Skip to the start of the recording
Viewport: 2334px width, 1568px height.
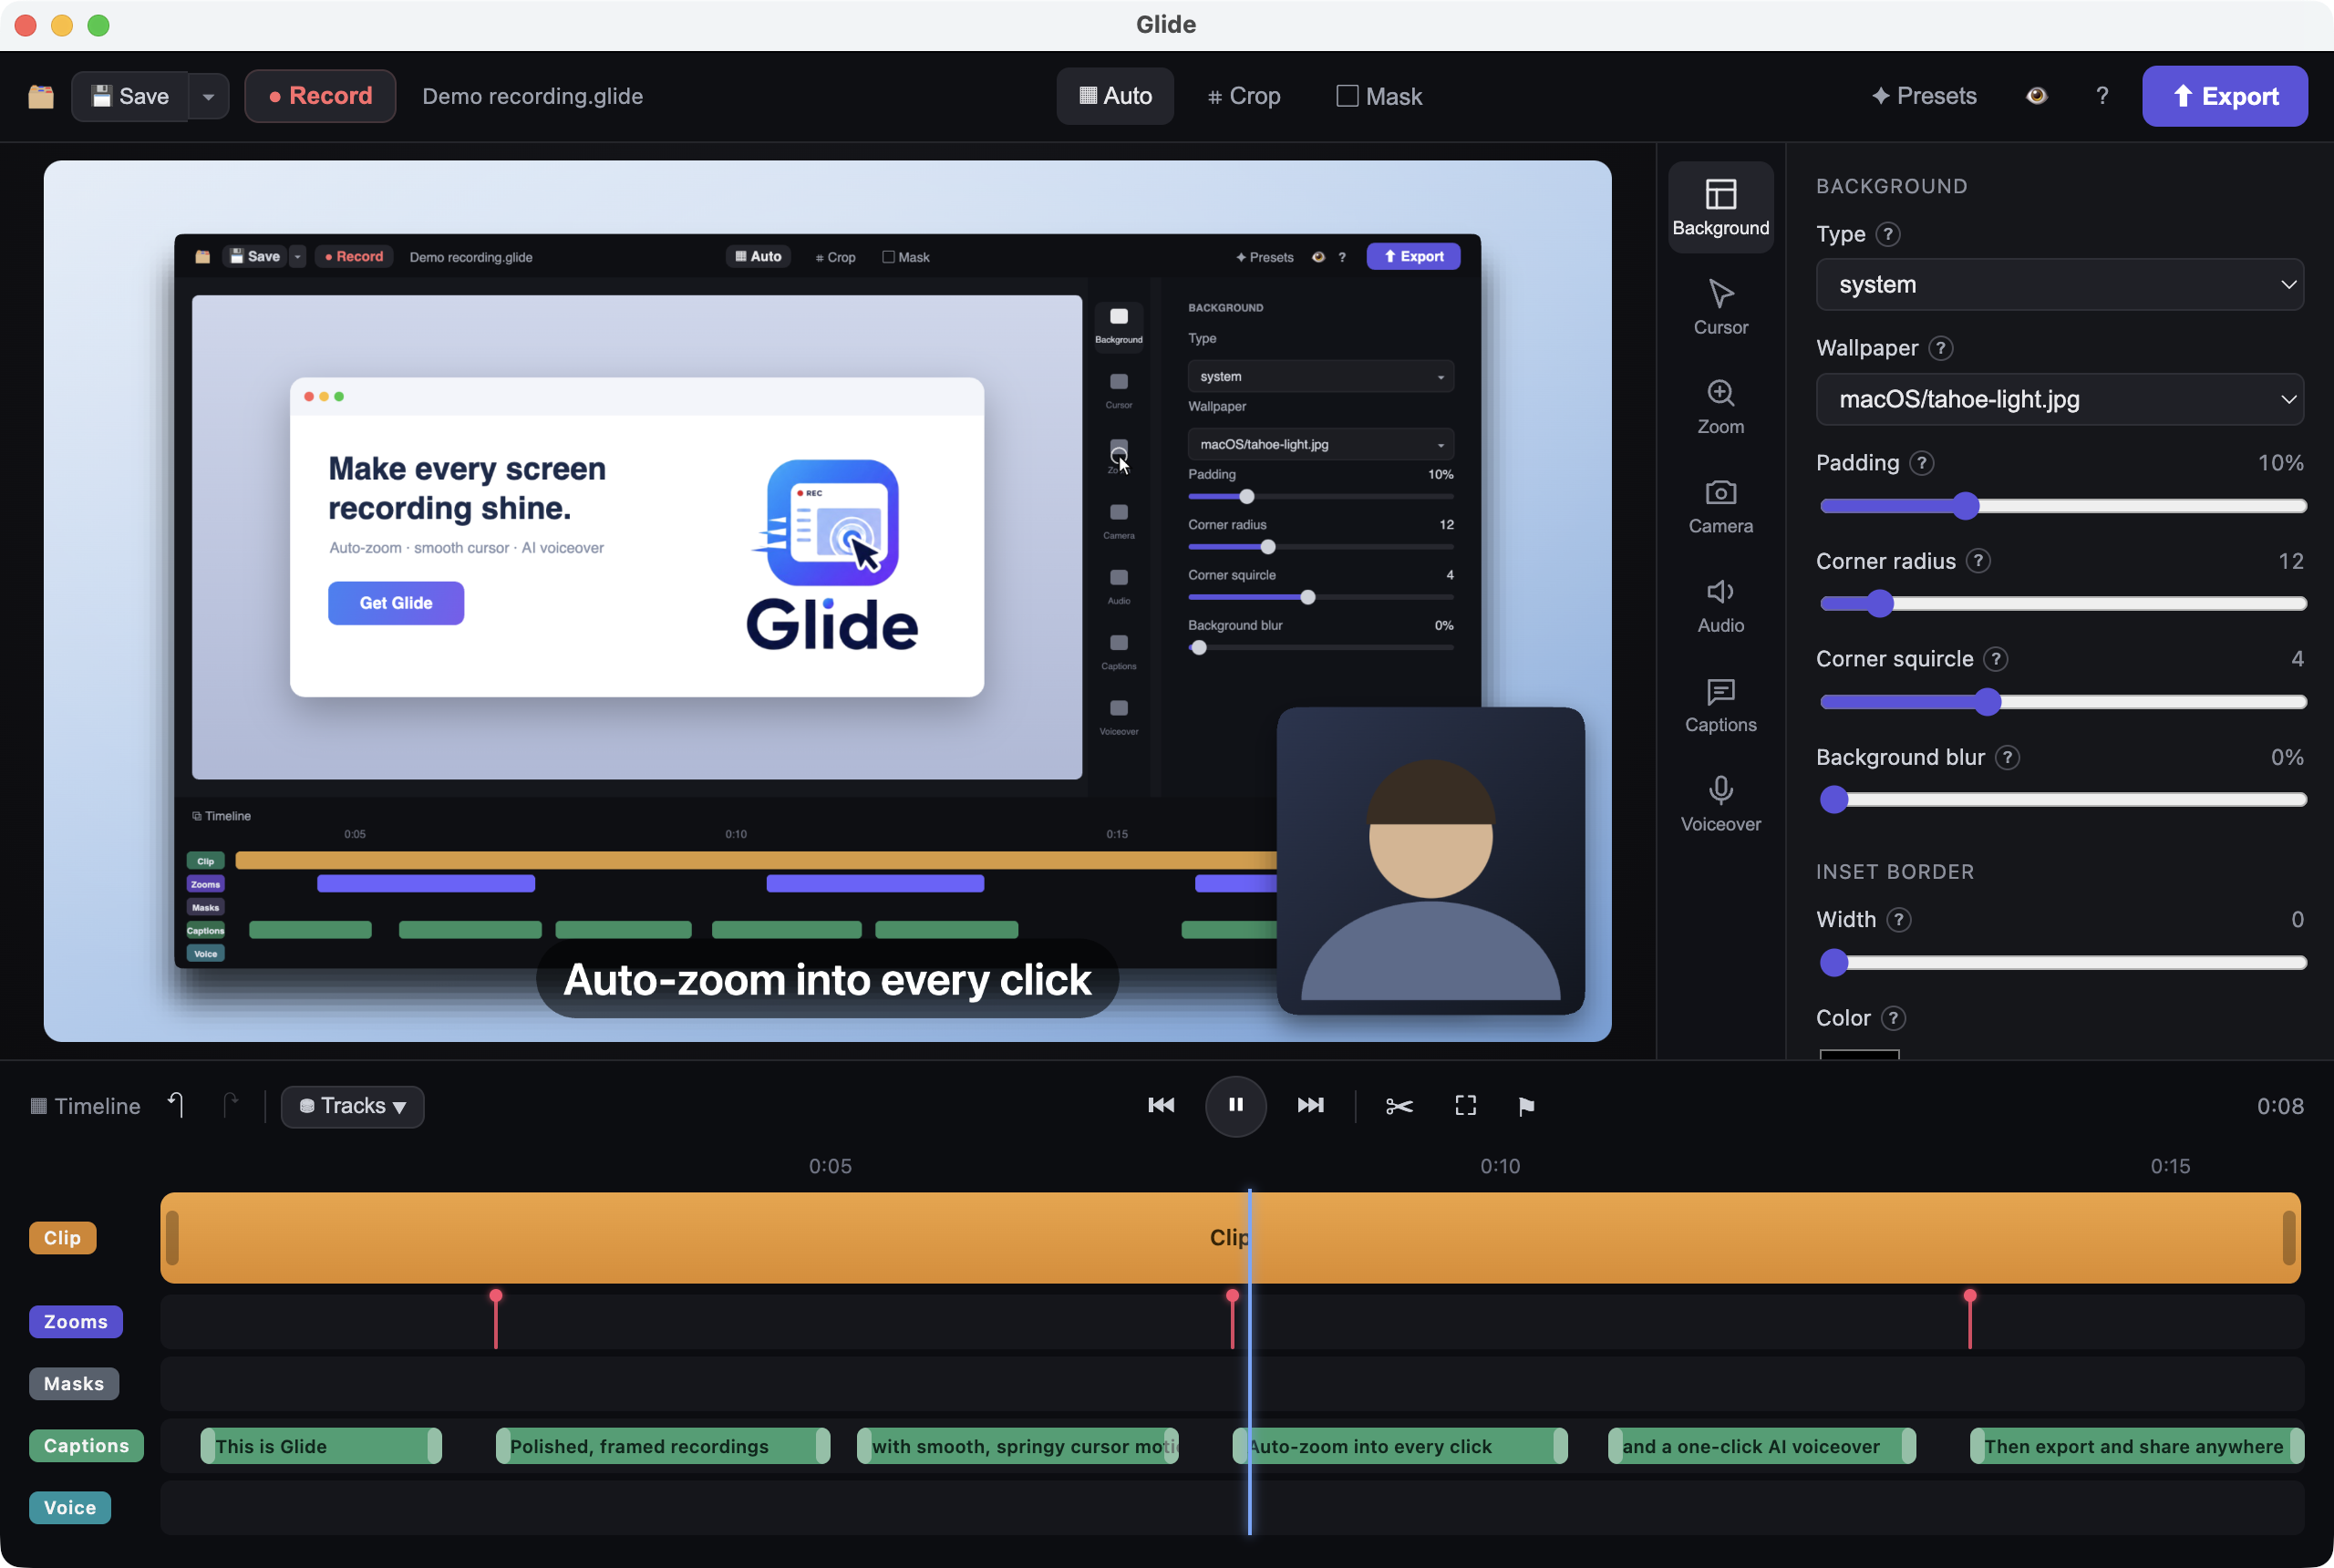[x=1161, y=1105]
